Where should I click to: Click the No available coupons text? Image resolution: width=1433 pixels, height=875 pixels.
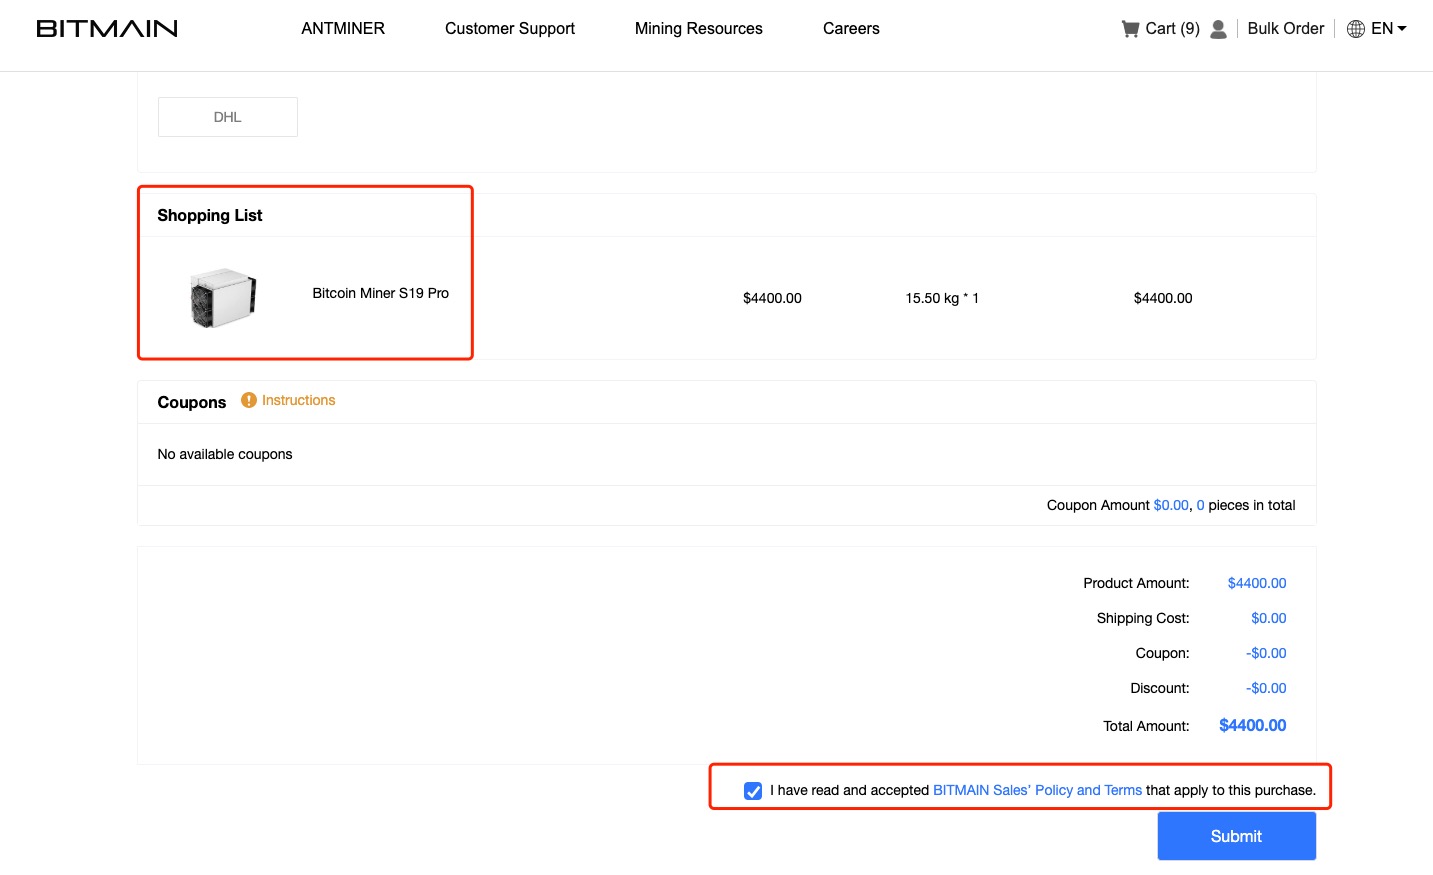[x=225, y=454]
